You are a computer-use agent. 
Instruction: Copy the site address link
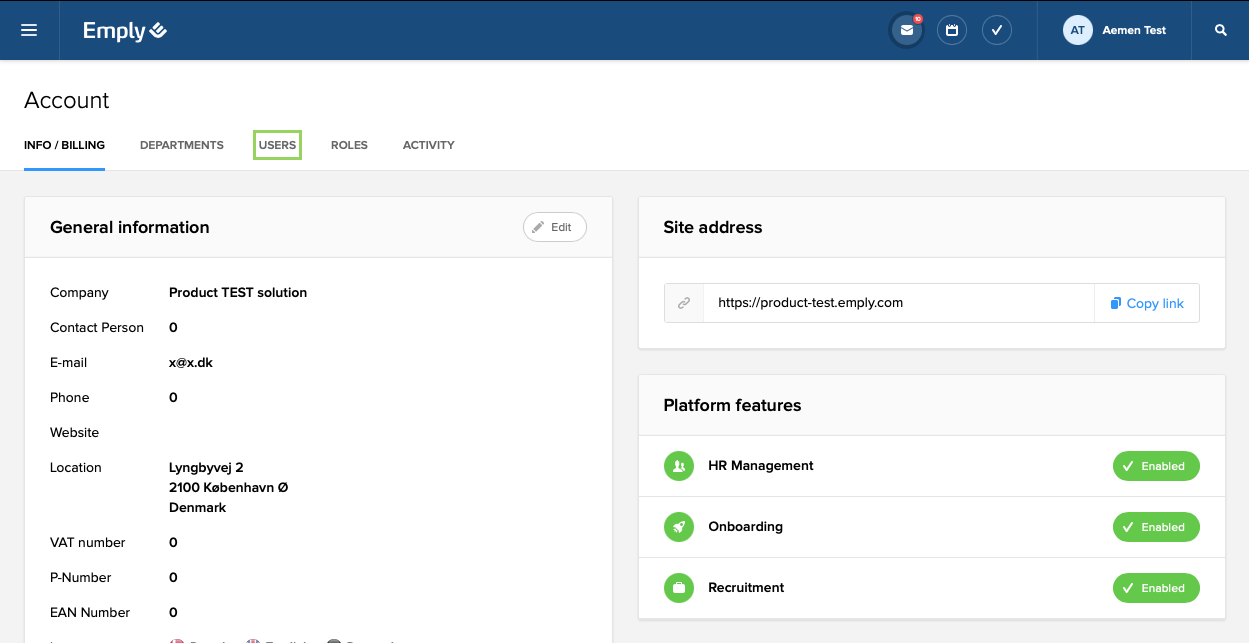[1147, 303]
